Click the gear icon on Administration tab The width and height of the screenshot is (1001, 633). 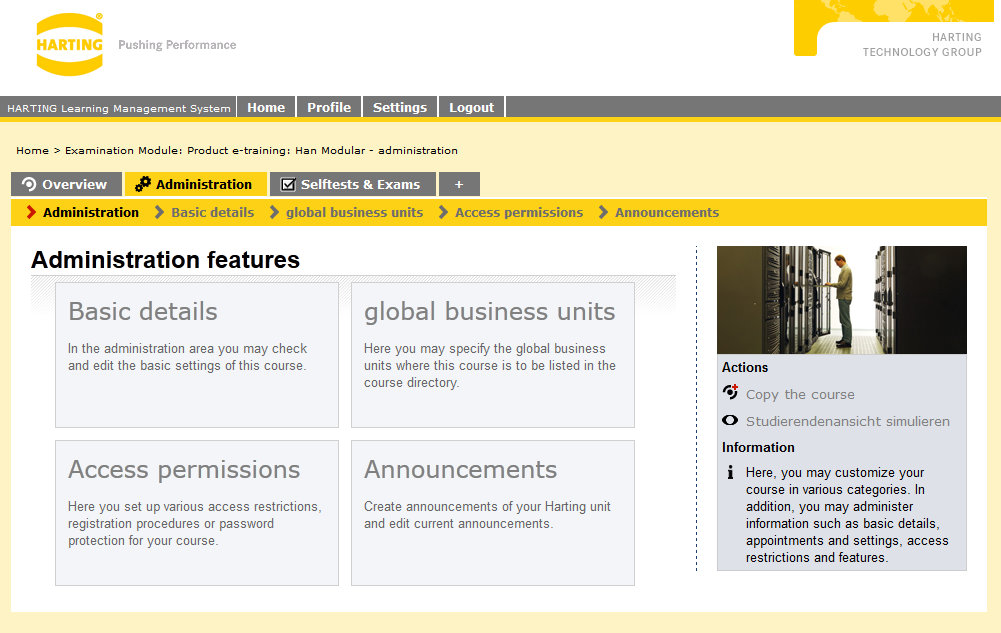click(143, 184)
